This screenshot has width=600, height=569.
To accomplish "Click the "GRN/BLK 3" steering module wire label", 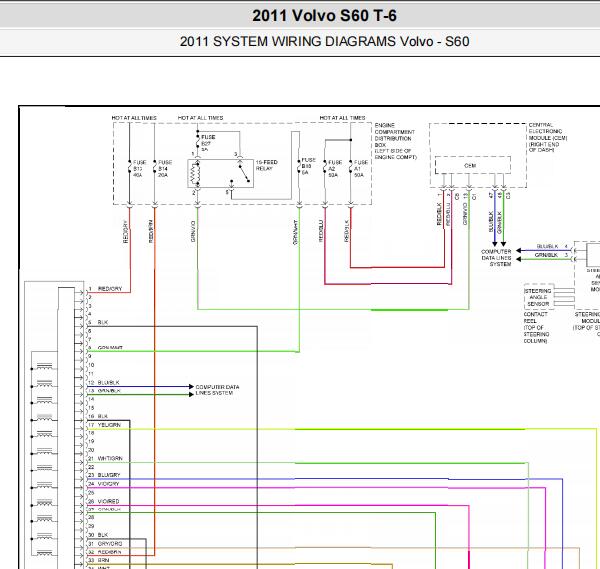I will click(551, 255).
